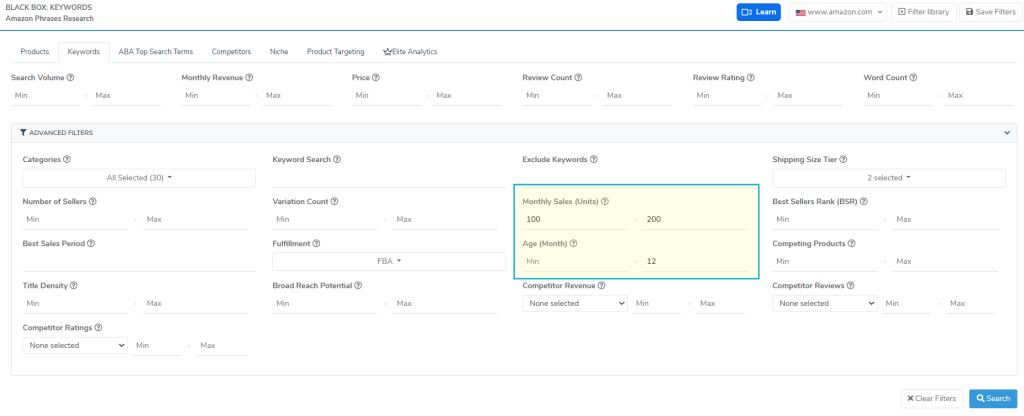Click help icon beside Monthly Revenue
Image resolution: width=1024 pixels, height=416 pixels.
pyautogui.click(x=249, y=77)
